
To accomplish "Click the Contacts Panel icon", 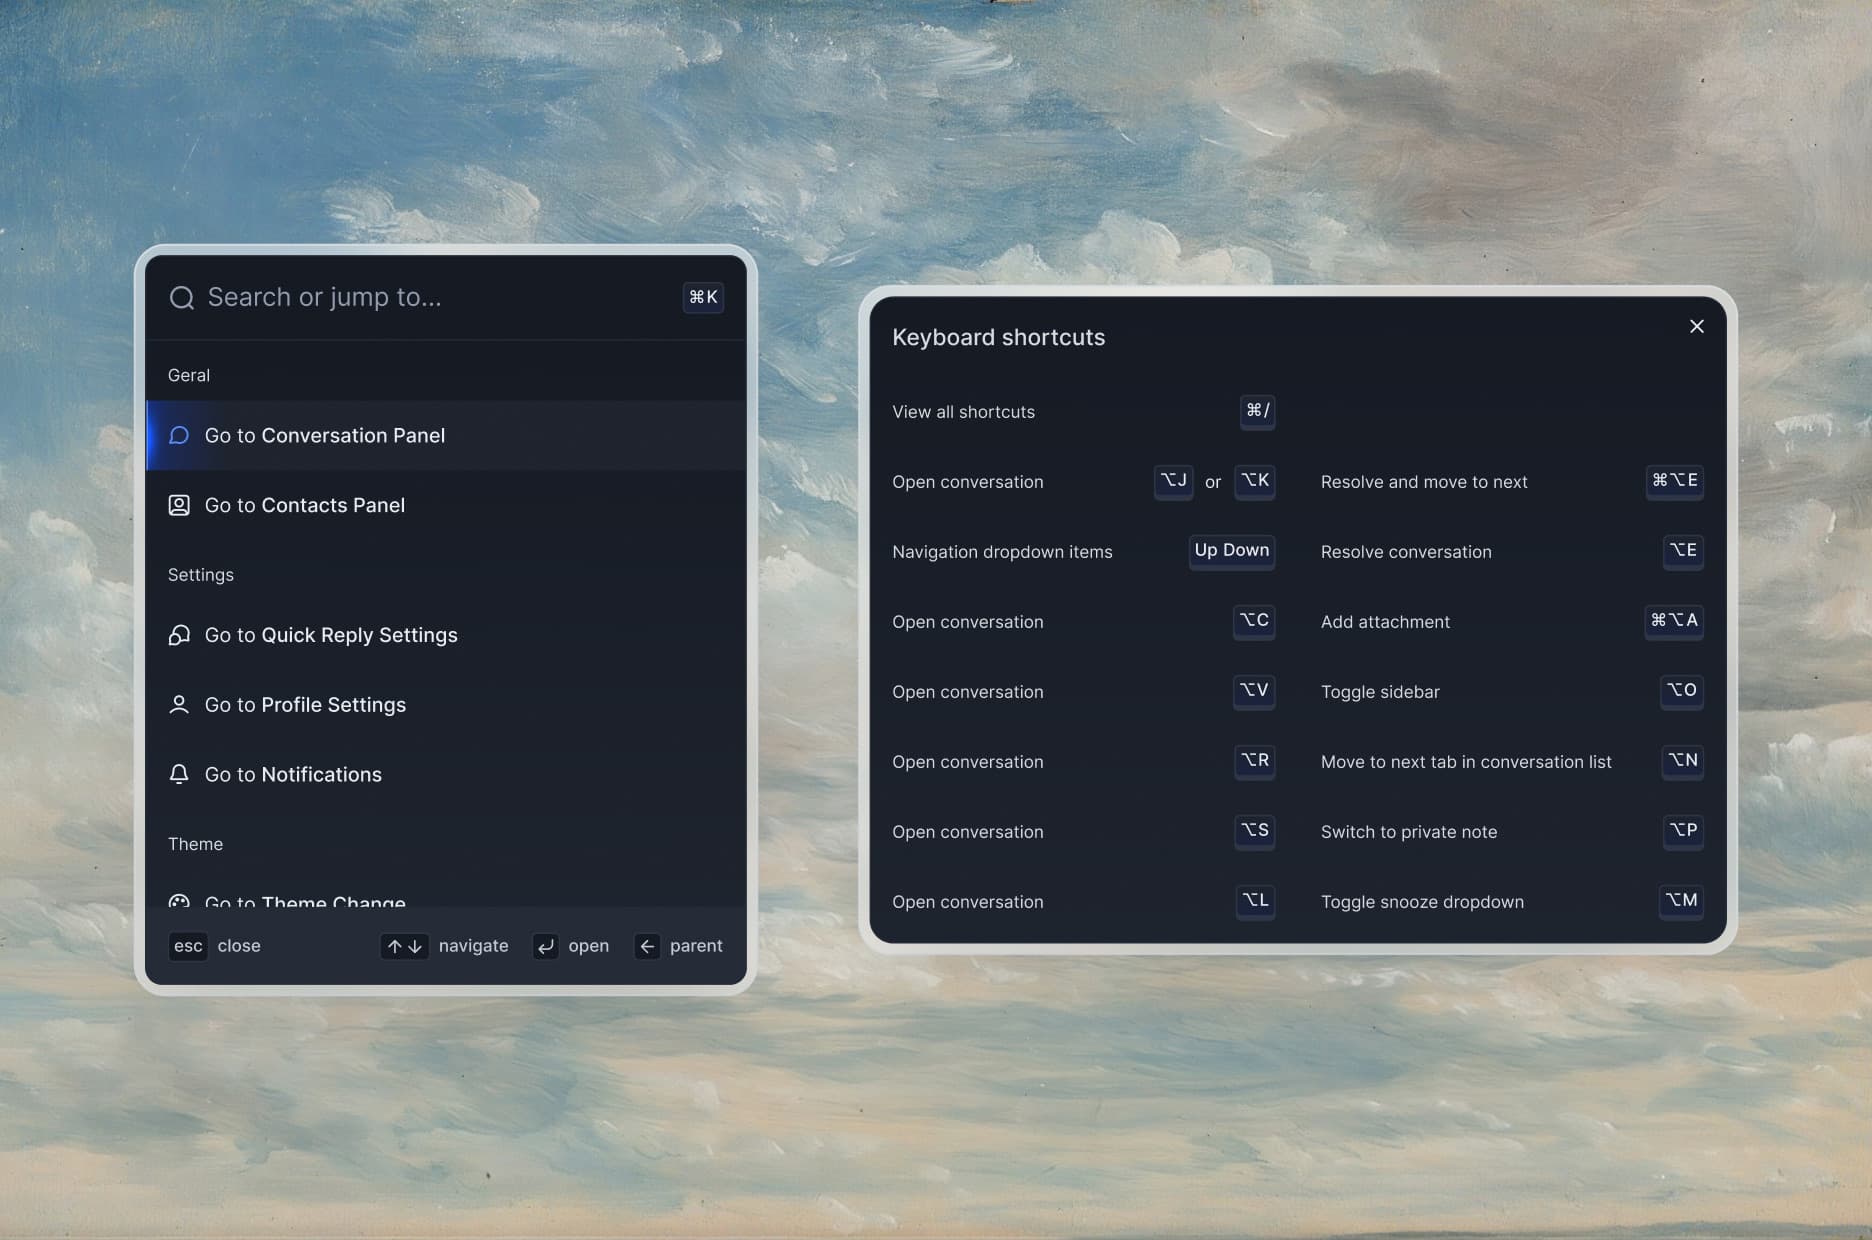I will pos(179,505).
